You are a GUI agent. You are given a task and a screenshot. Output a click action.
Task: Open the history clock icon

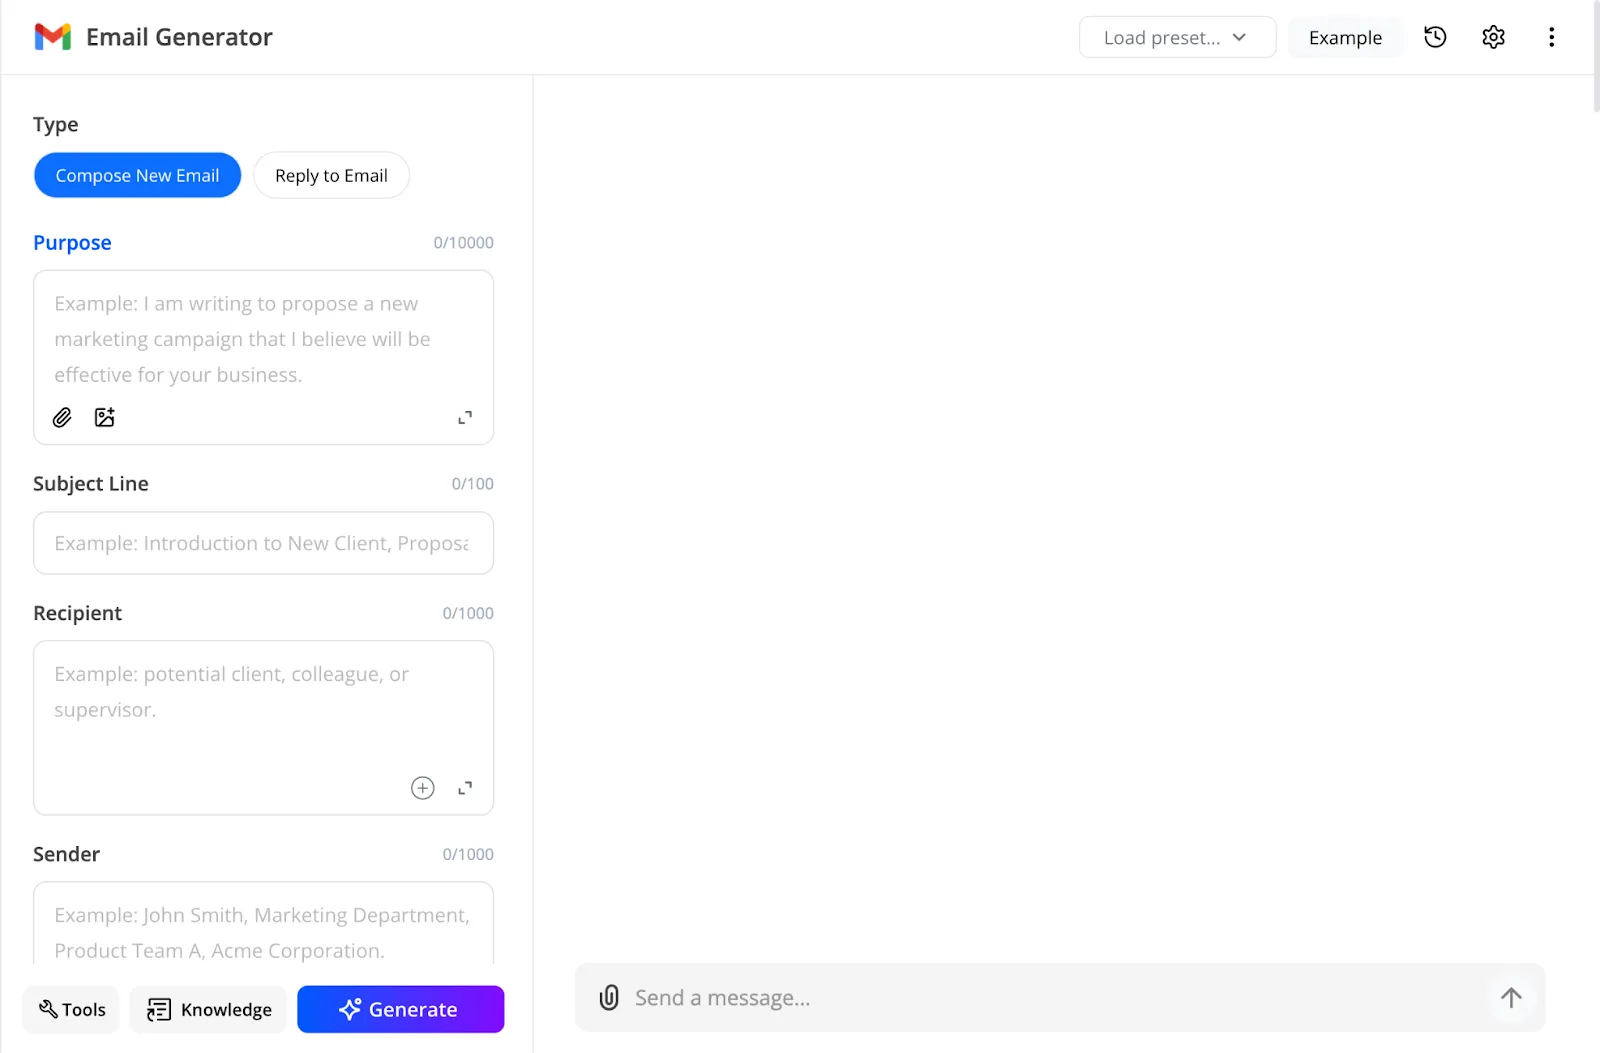(x=1435, y=37)
